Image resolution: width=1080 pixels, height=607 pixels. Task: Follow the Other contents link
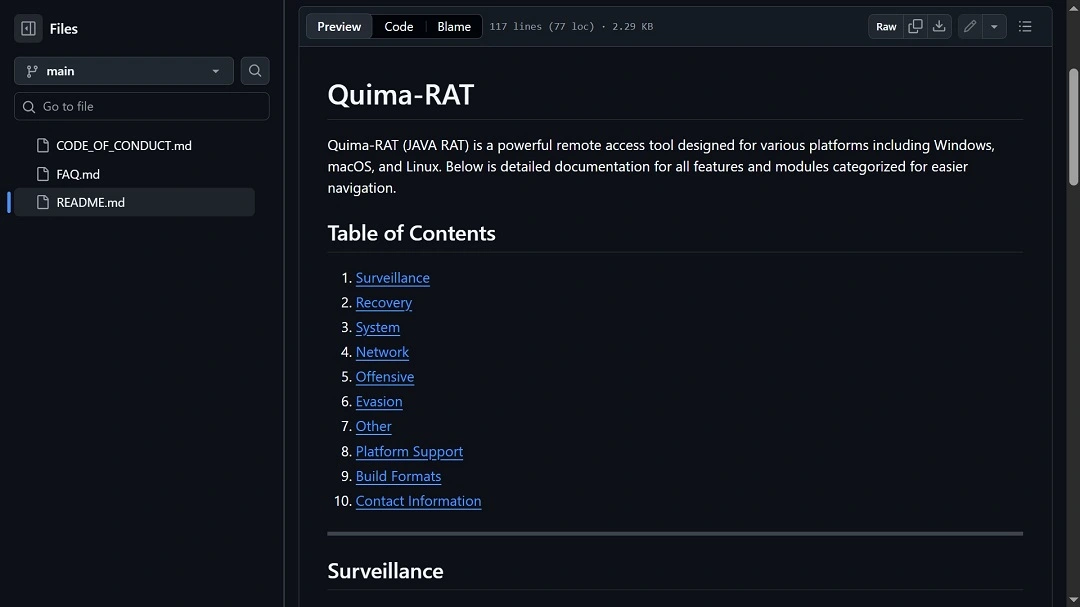coord(373,426)
